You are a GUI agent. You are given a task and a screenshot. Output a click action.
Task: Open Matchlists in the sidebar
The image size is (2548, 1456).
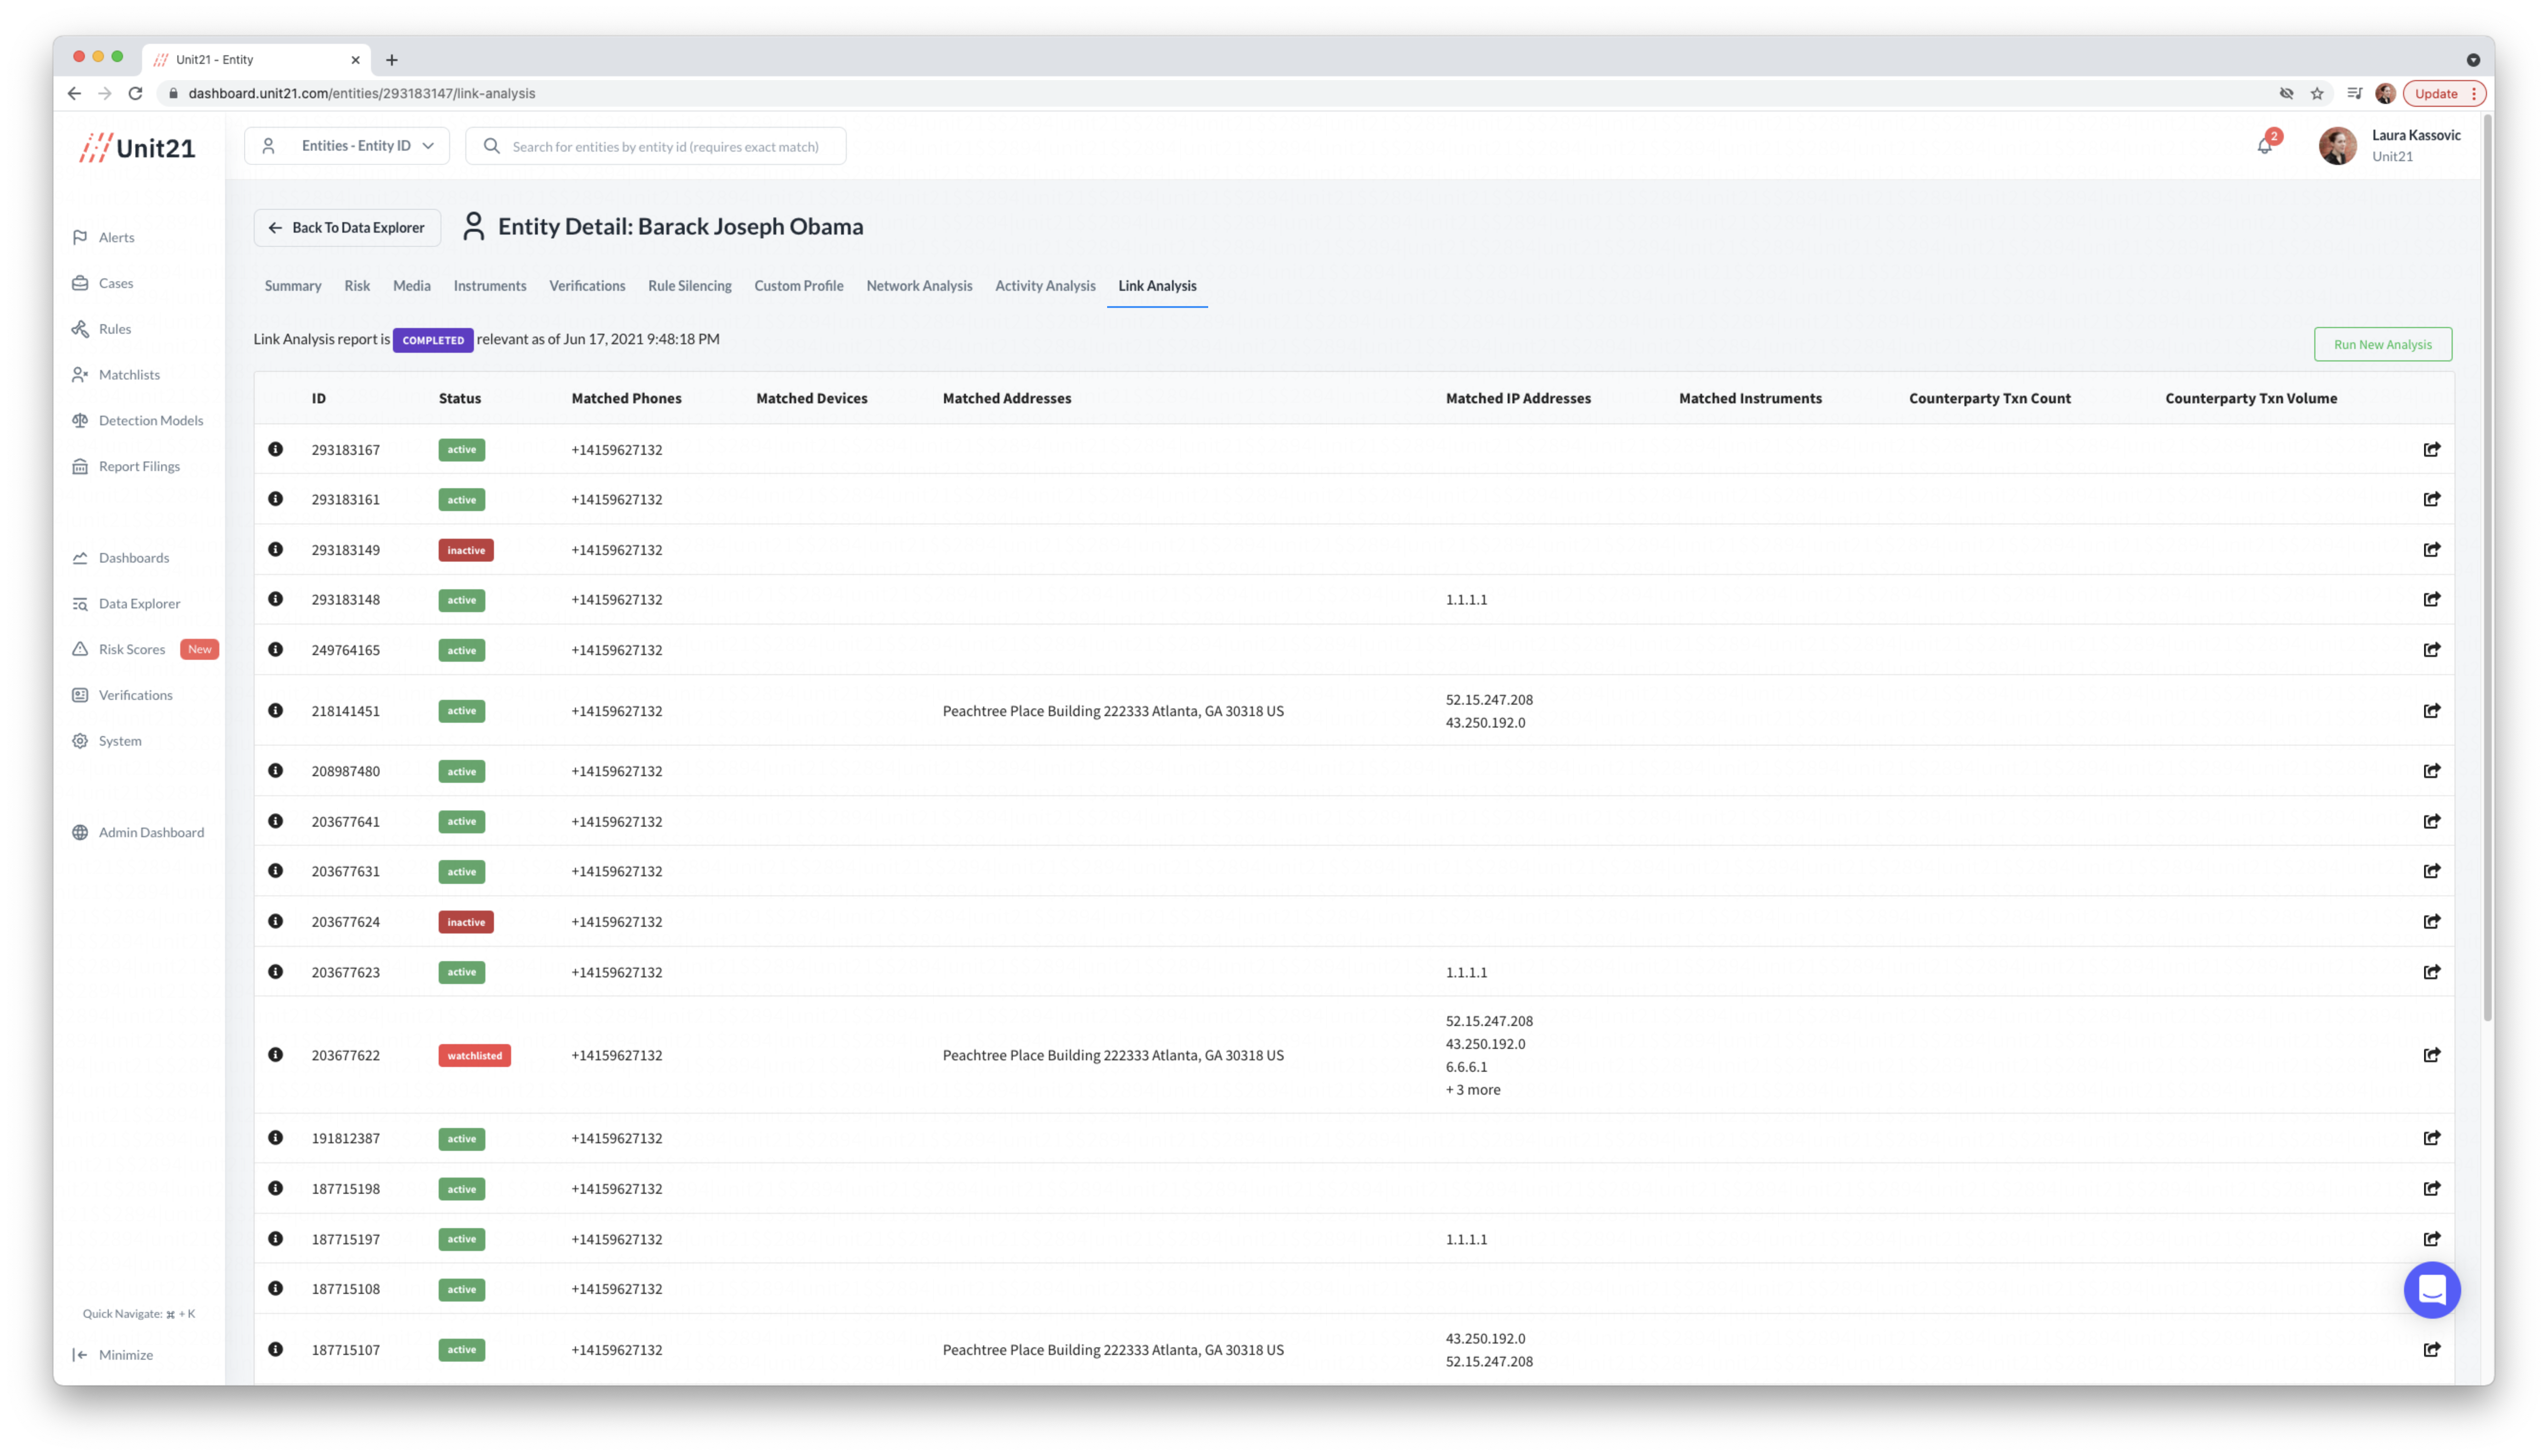tap(129, 374)
